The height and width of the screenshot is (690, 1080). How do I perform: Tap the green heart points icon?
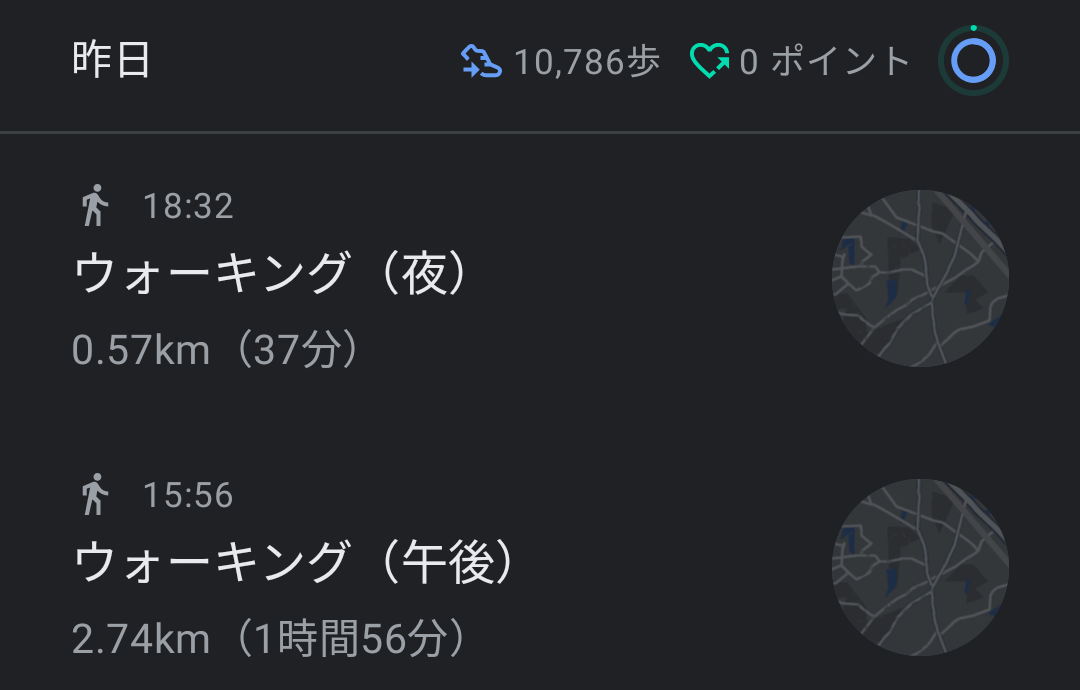(x=710, y=62)
